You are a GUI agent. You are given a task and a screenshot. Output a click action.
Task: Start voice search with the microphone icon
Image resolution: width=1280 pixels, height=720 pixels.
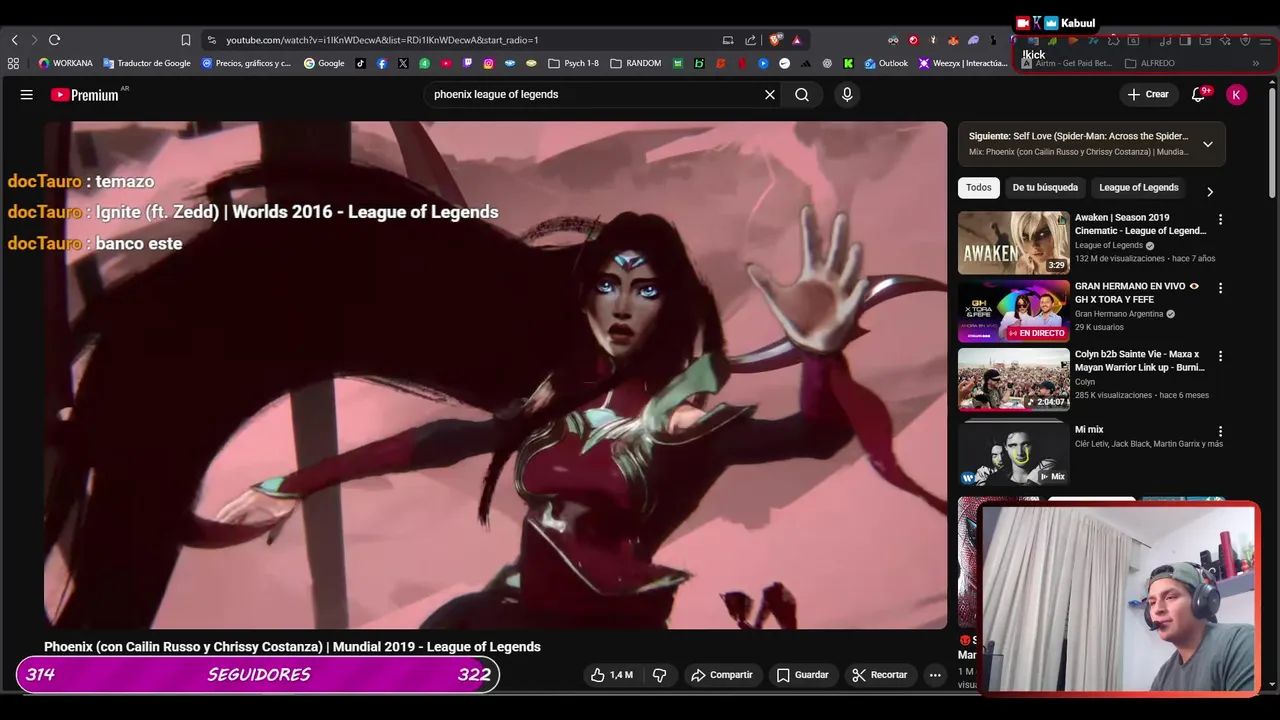[847, 94]
